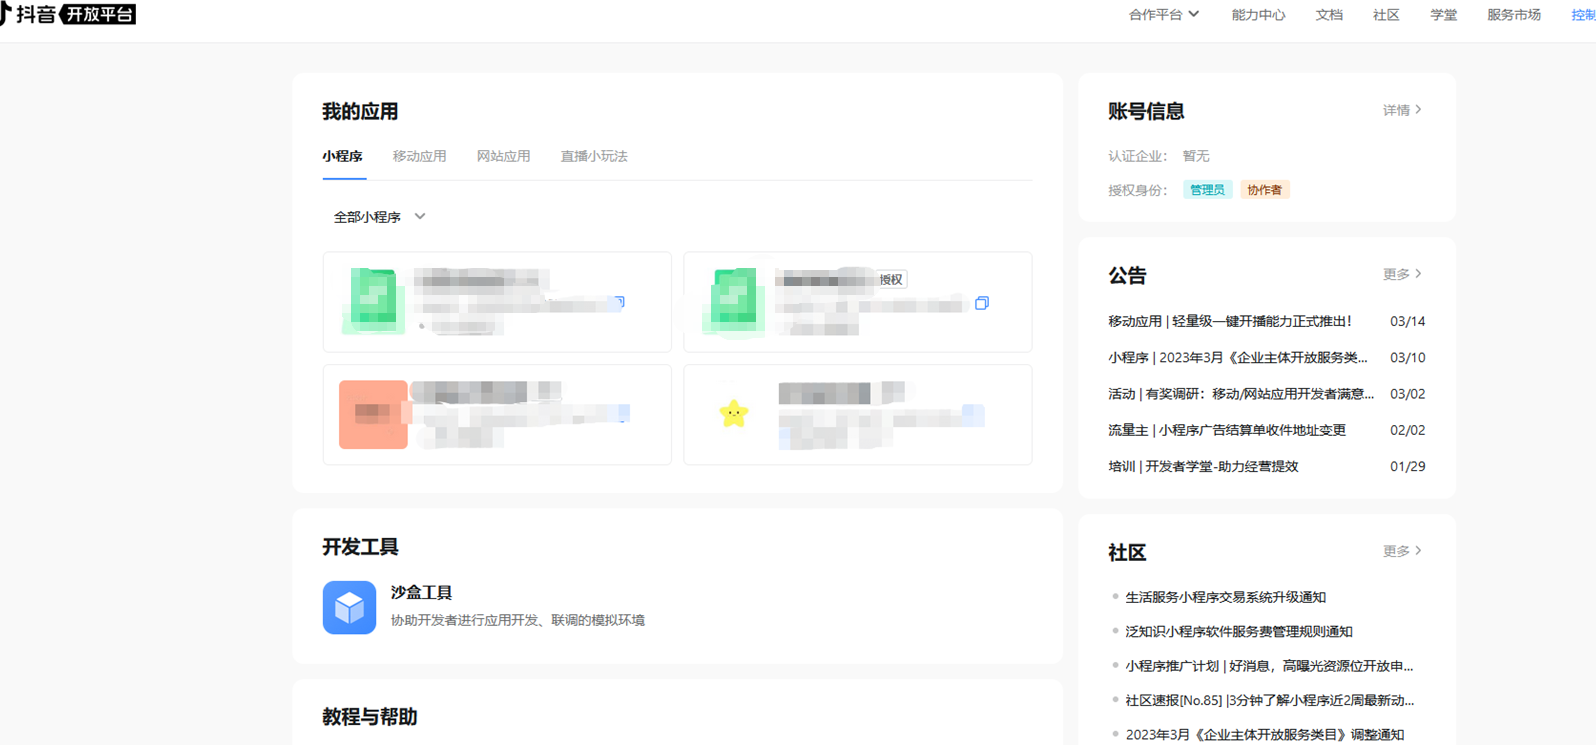Click the Douyin Open Platform logo
Viewport: 1596px width, 745px height.
(68, 14)
